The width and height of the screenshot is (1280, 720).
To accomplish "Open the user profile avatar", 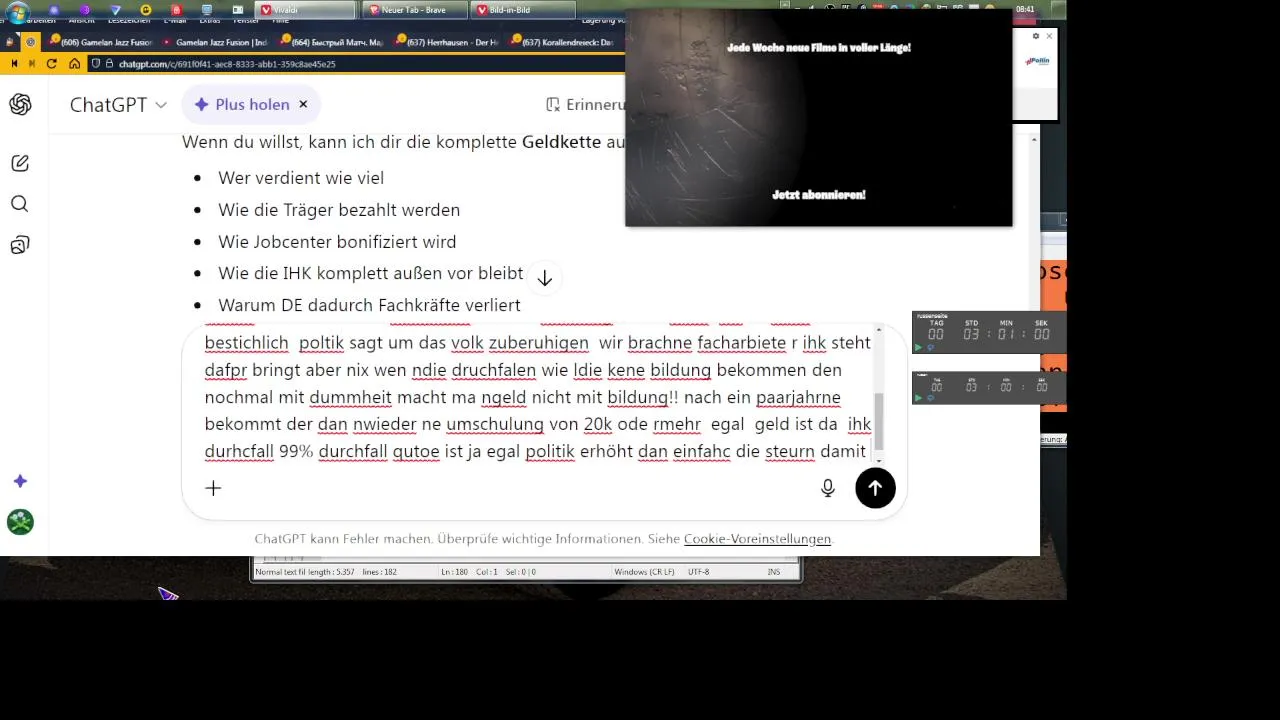I will (x=20, y=522).
